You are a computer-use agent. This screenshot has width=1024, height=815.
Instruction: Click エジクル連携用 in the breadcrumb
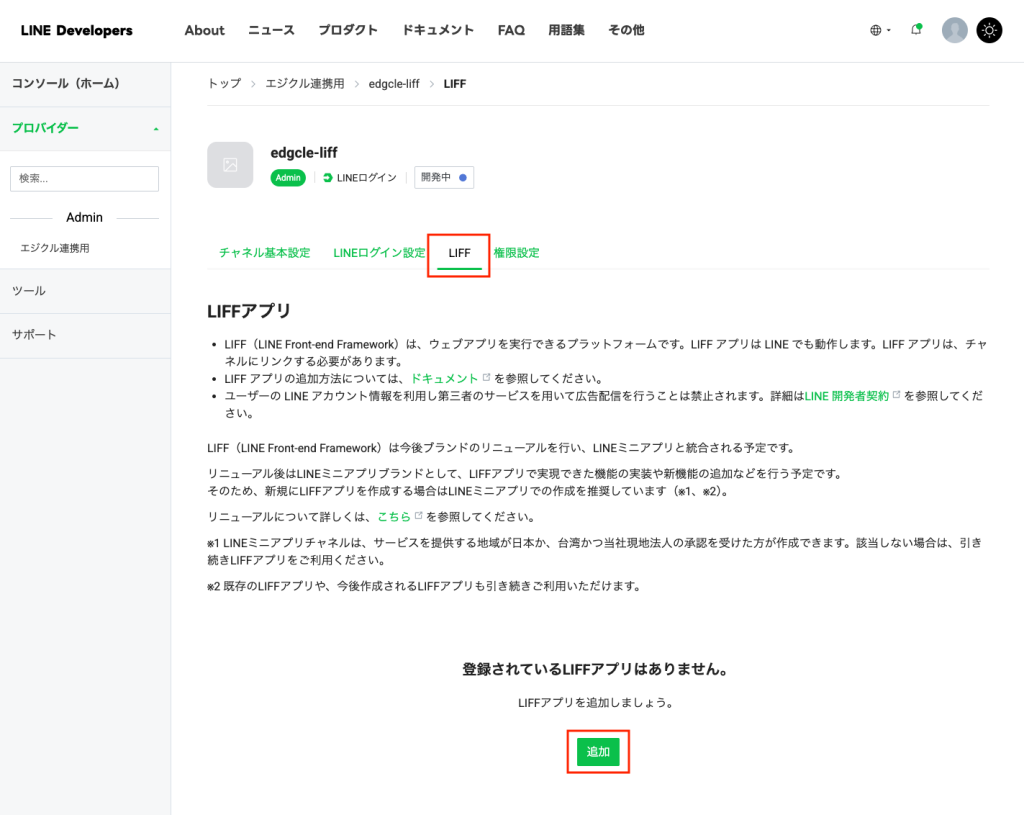click(x=304, y=84)
